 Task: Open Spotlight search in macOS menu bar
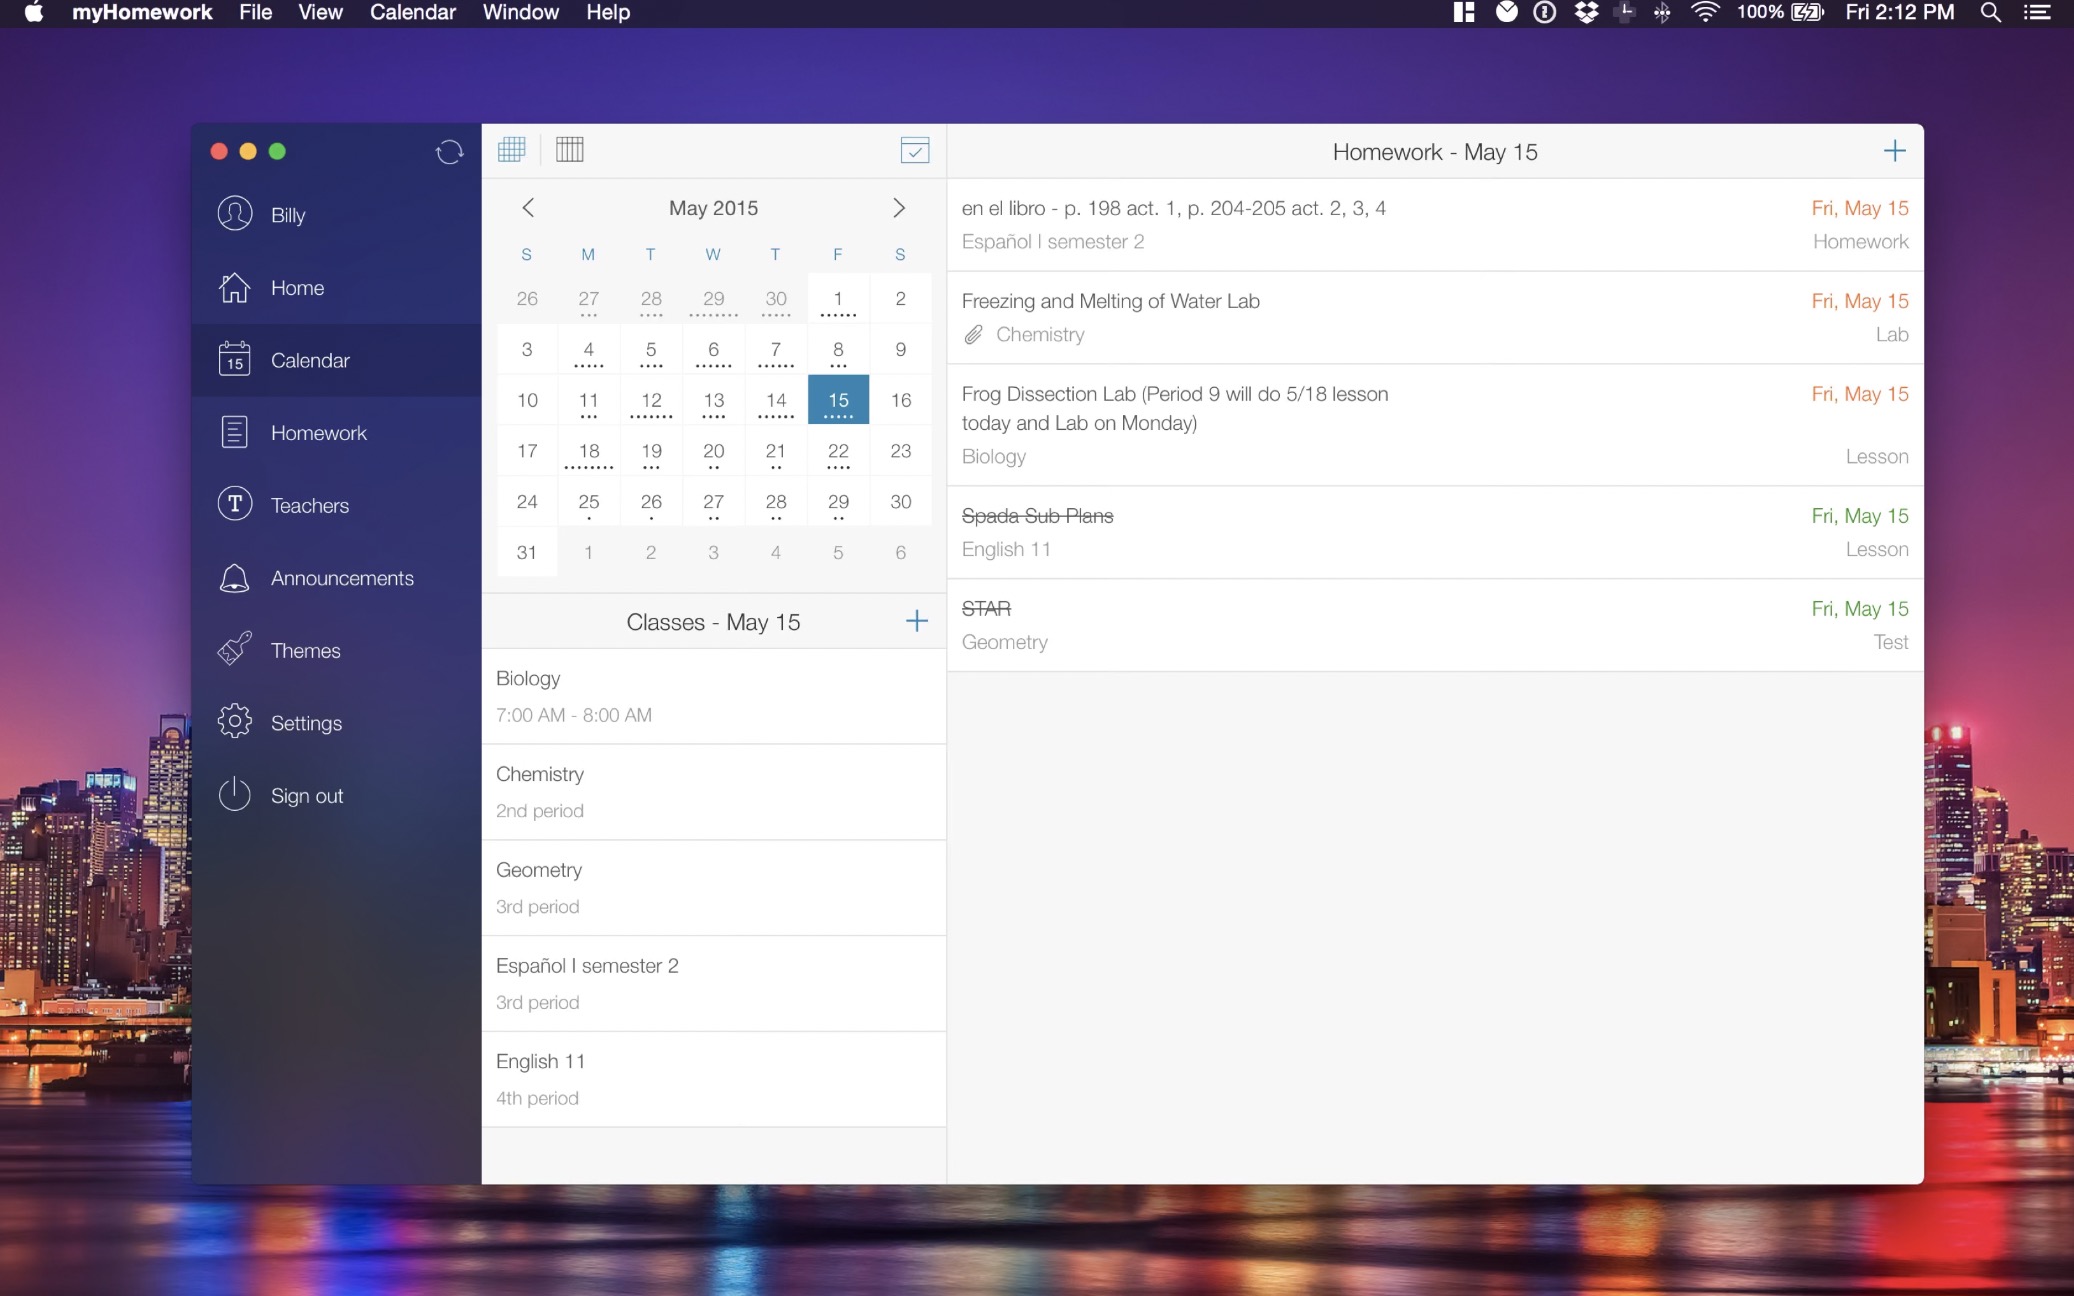[x=1990, y=13]
